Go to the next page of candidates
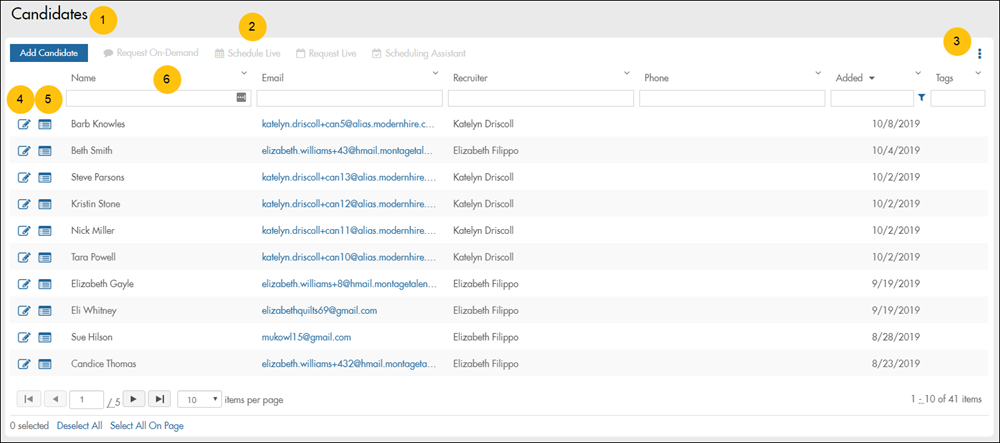This screenshot has height=443, width=1000. [134, 399]
